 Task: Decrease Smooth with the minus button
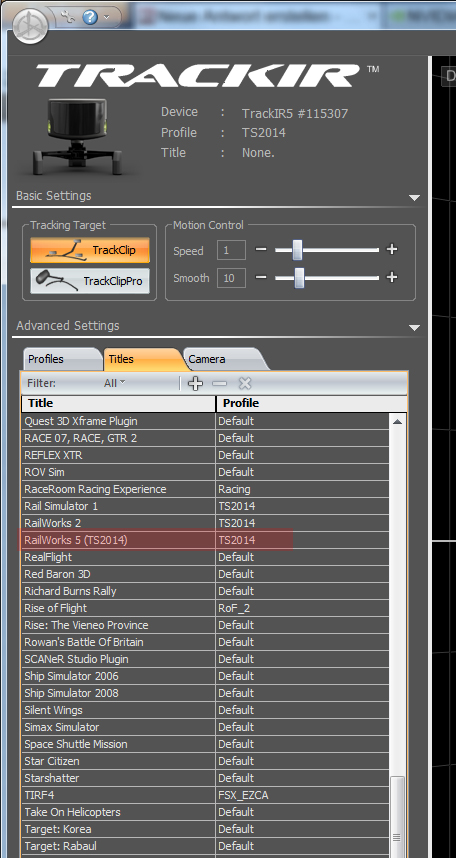point(261,277)
